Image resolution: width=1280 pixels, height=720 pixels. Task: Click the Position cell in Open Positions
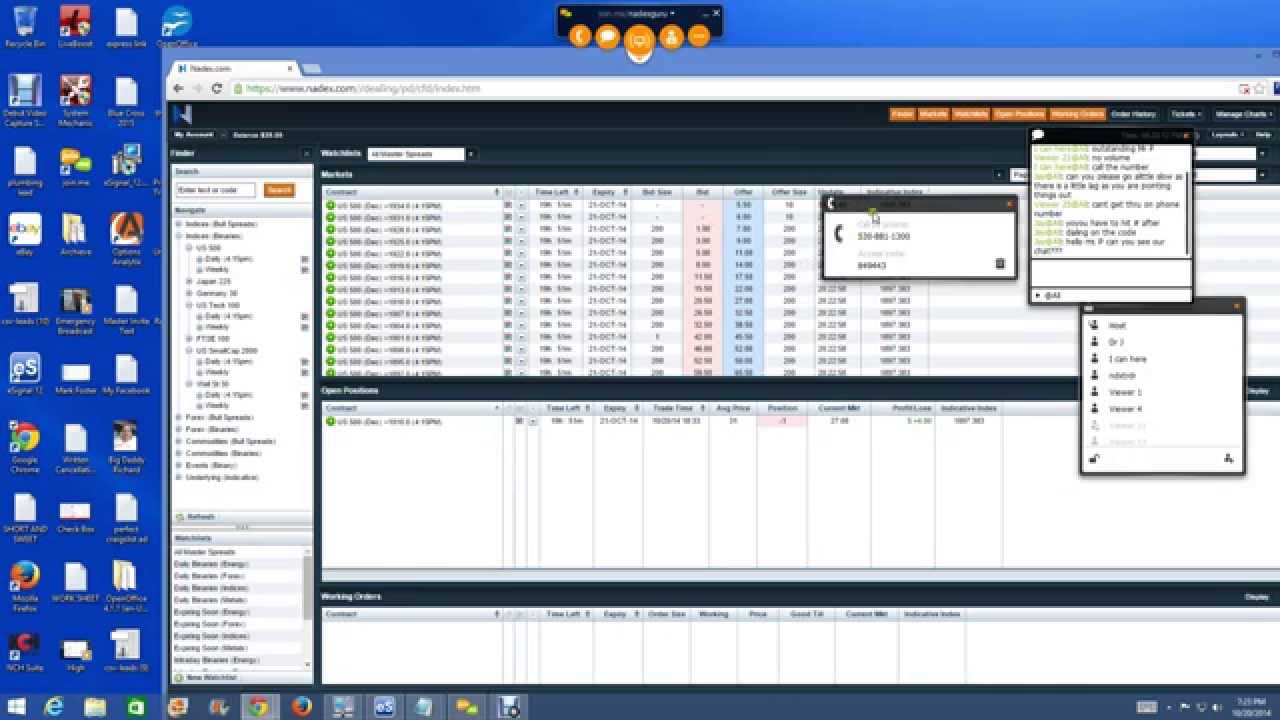[x=781, y=421]
